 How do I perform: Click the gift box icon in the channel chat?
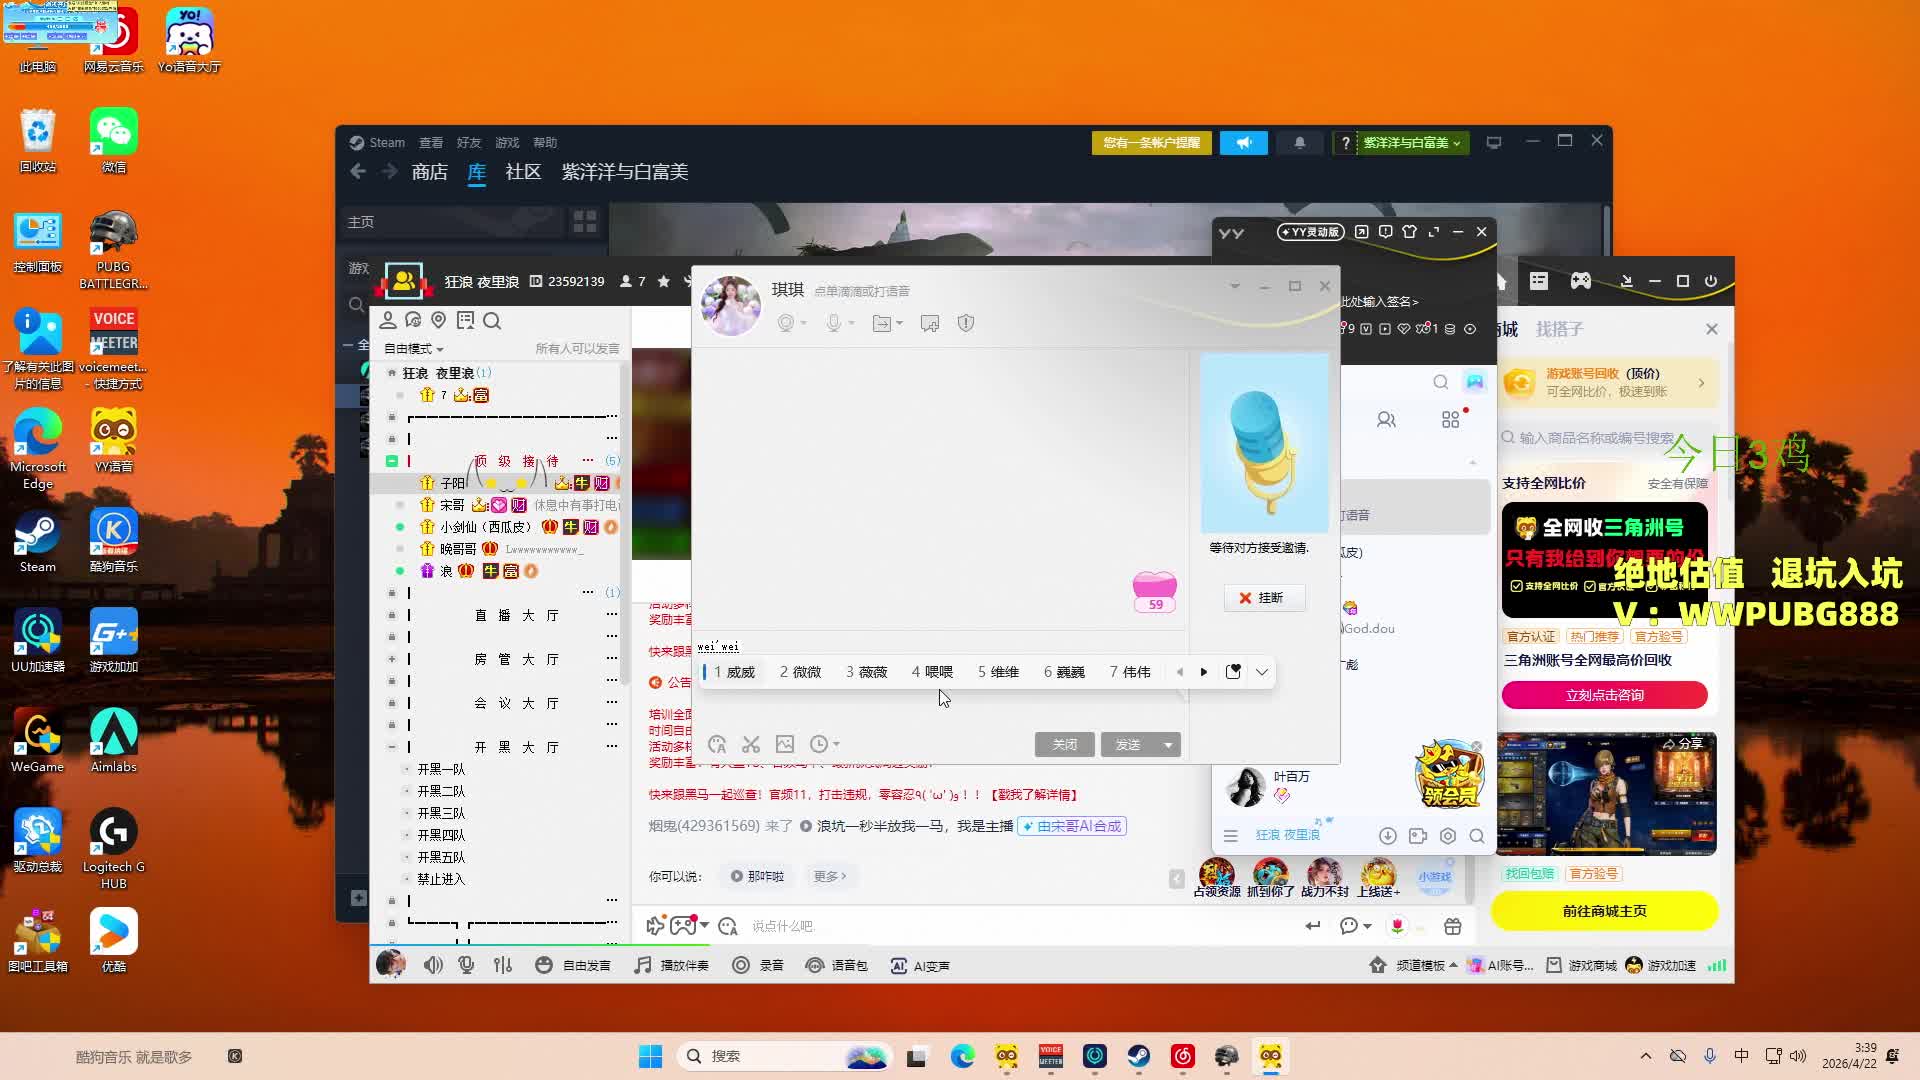click(x=1453, y=926)
